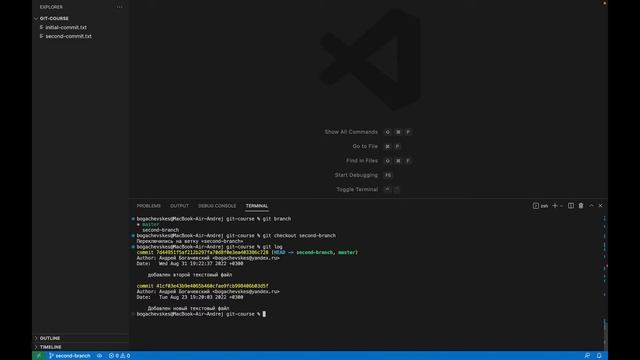The image size is (640, 360).
Task: Open the feedback icon in status bar
Action: click(587, 356)
